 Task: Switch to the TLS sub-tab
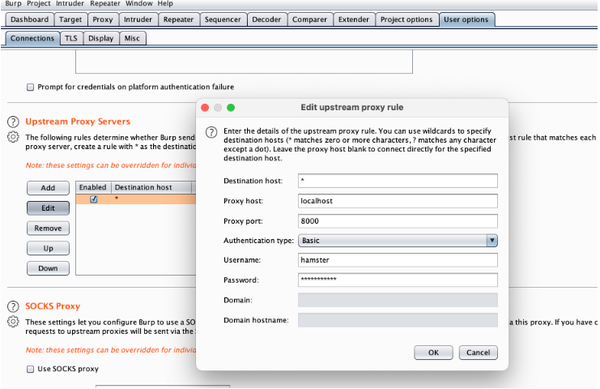tap(71, 38)
